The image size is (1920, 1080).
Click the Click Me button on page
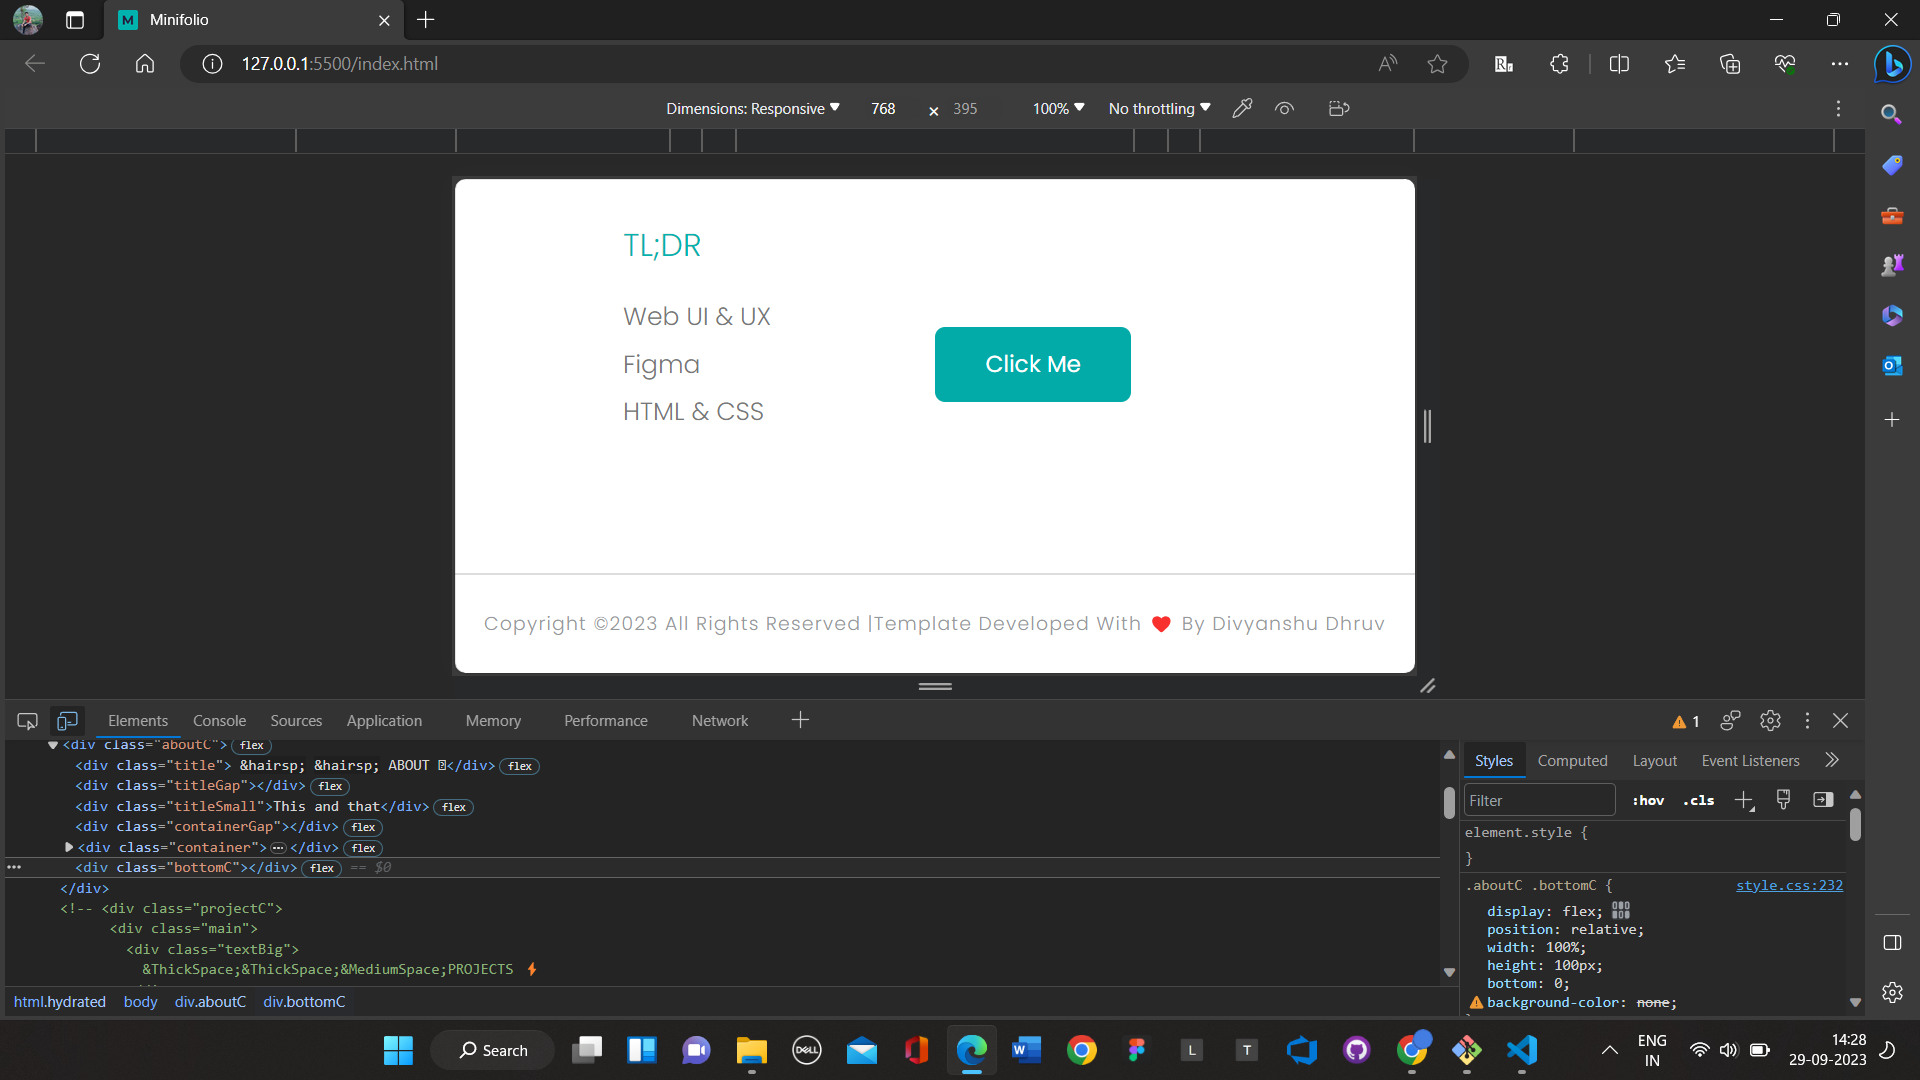[1033, 364]
